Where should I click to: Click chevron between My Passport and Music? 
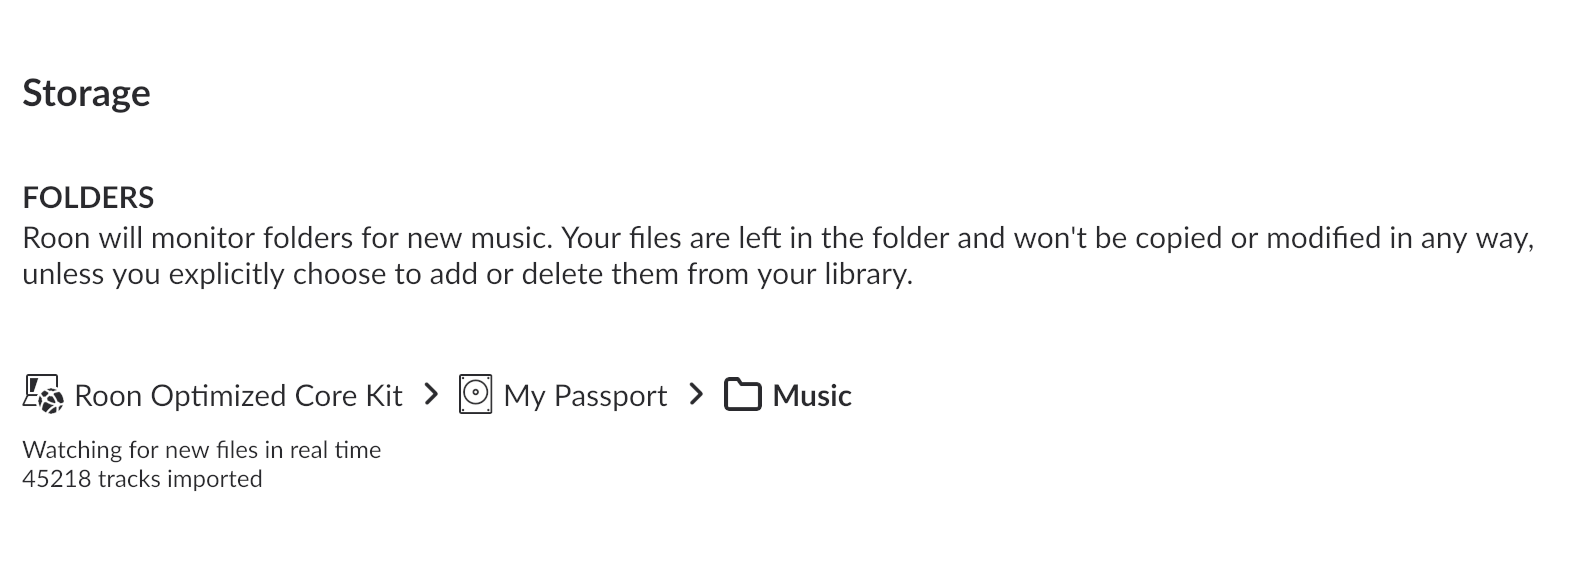point(697,394)
